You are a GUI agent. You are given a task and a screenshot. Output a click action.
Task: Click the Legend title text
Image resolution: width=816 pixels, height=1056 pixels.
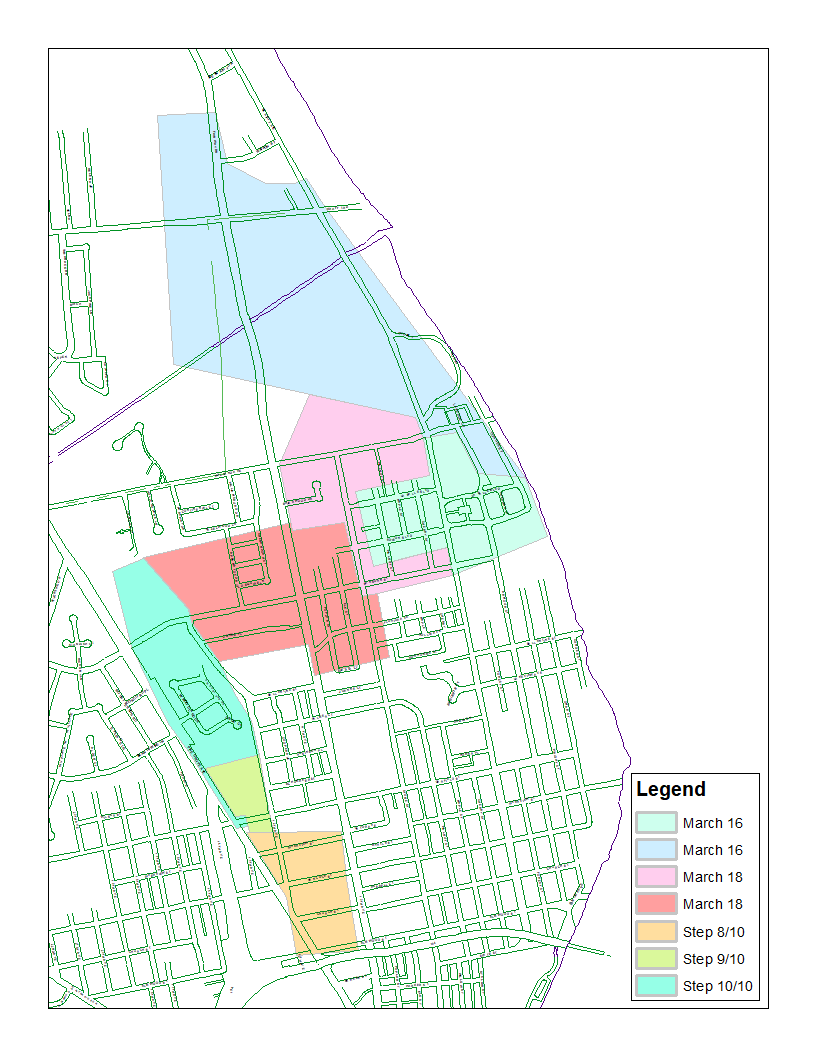click(x=671, y=789)
